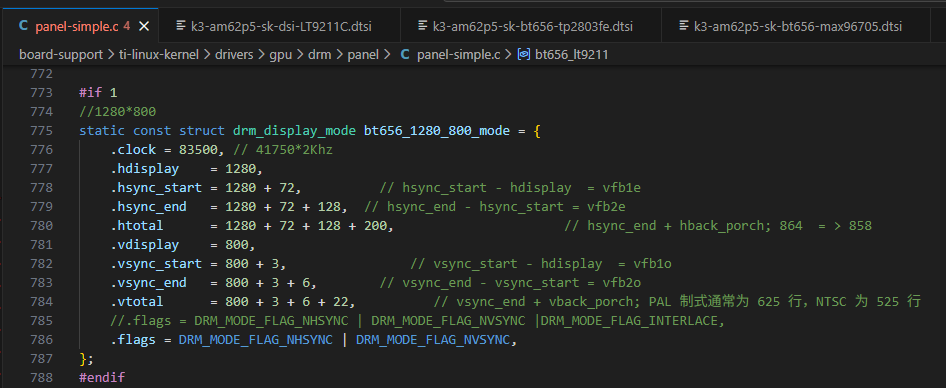Image resolution: width=946 pixels, height=388 pixels.
Task: Click line number 775 in gutter
Action: [x=40, y=130]
